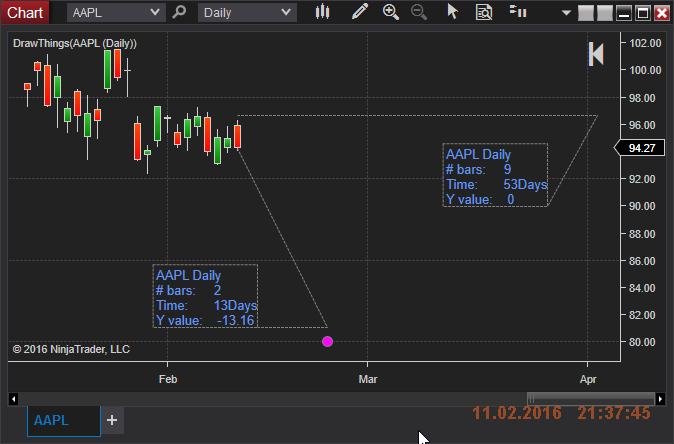Click the second gray link button
The height and width of the screenshot is (444, 674).
click(x=605, y=13)
